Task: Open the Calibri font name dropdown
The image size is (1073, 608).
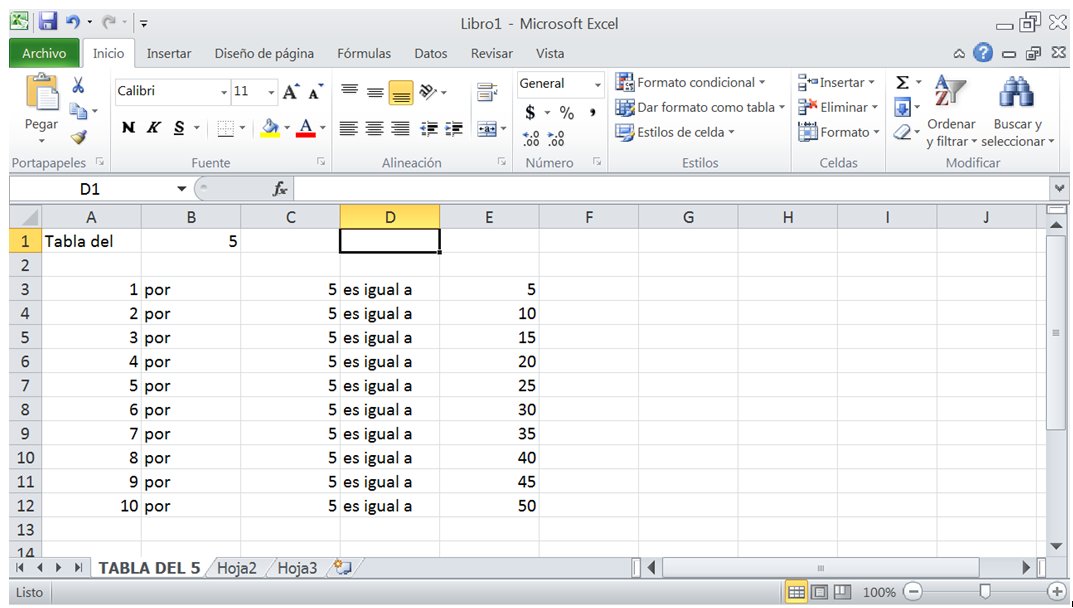Action: [x=224, y=92]
